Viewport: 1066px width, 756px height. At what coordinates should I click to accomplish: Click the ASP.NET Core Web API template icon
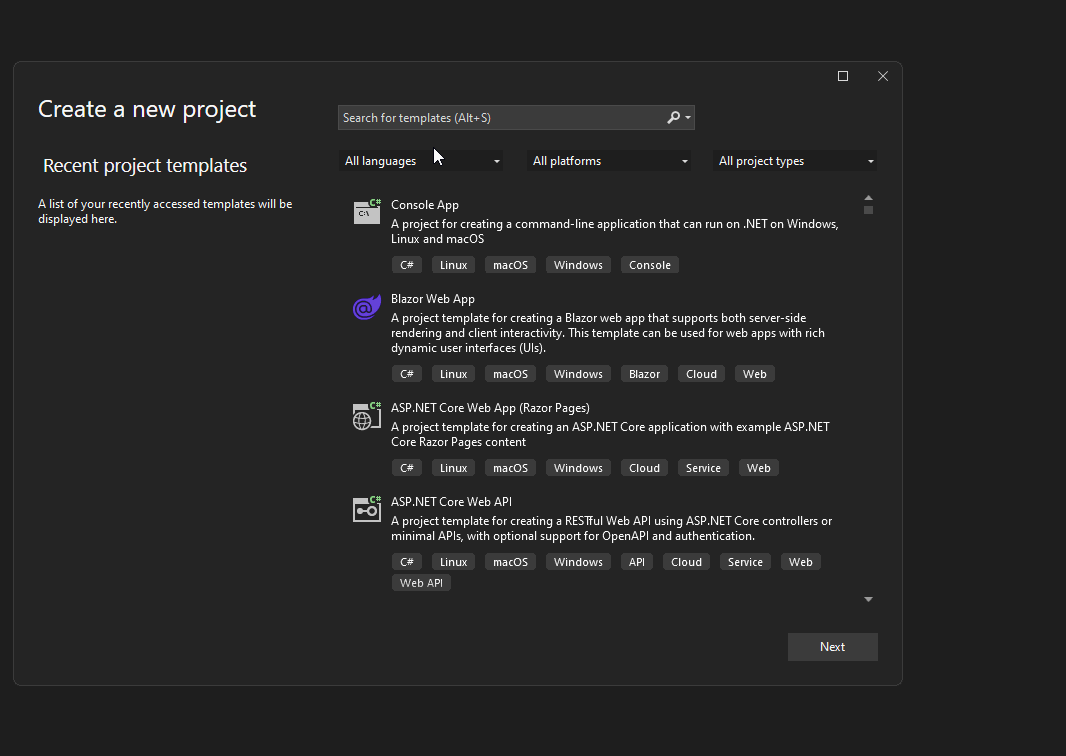coord(366,509)
